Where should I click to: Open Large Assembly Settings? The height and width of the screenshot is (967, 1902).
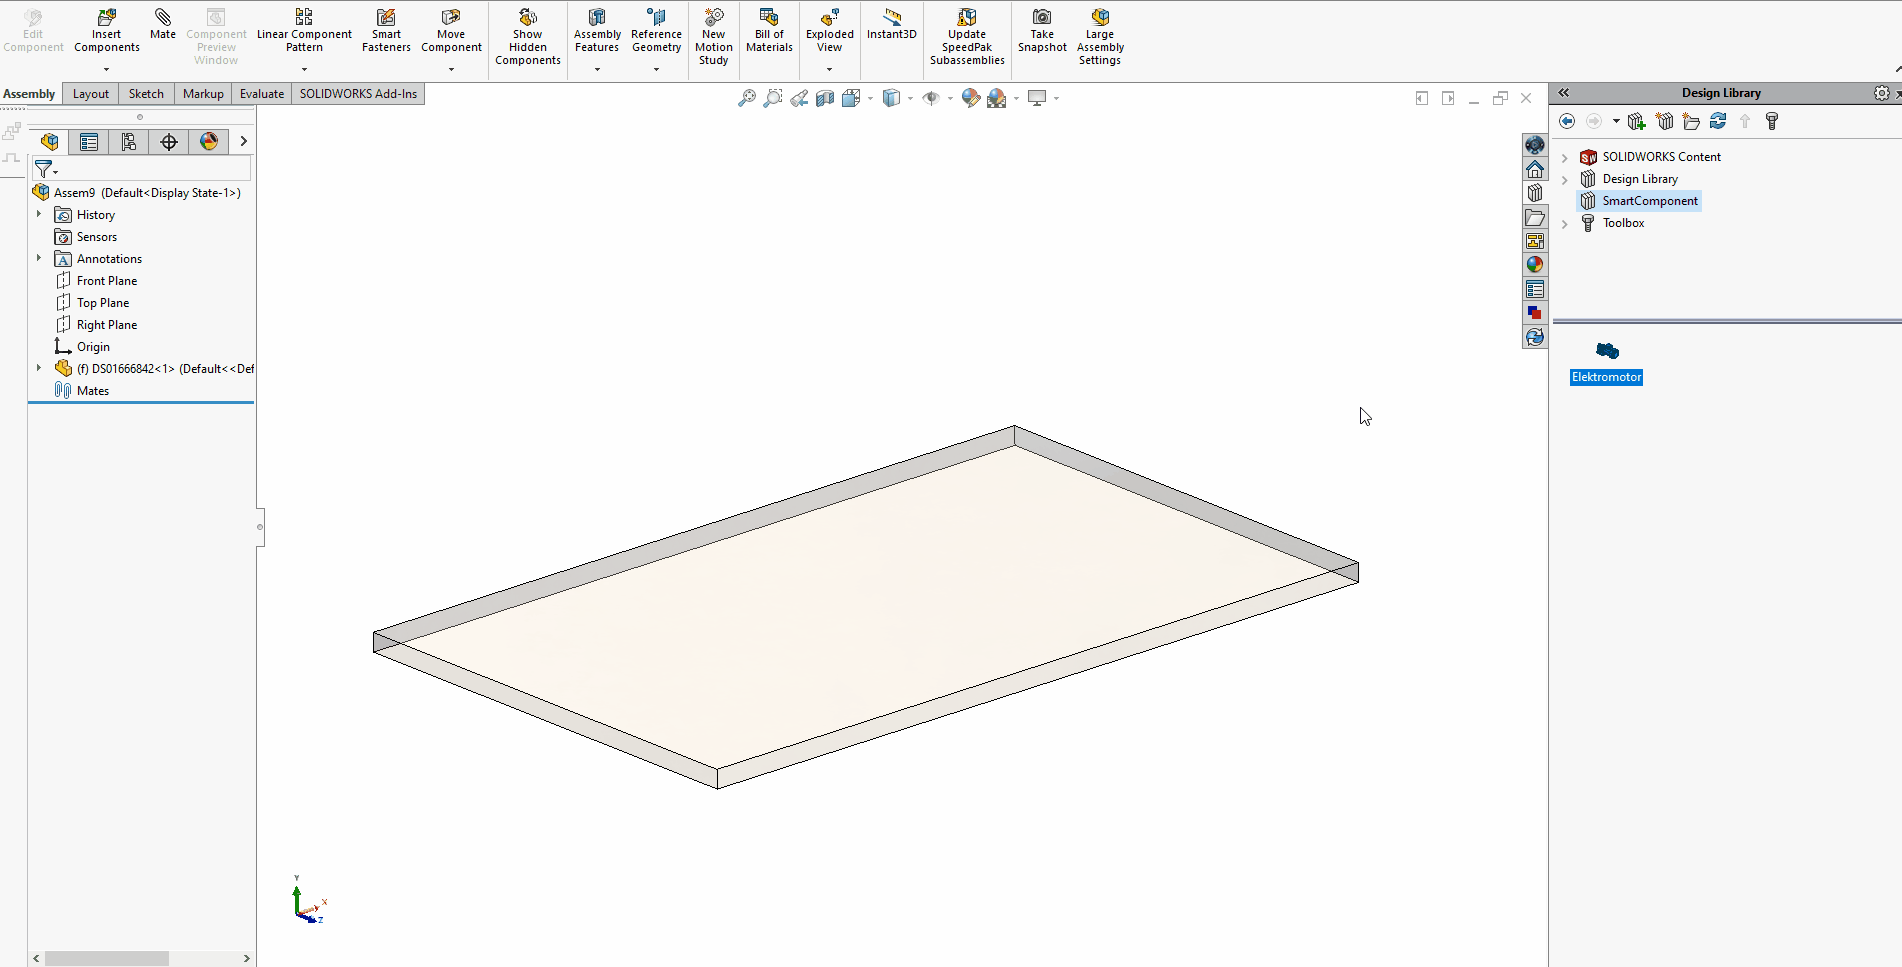tap(1100, 37)
